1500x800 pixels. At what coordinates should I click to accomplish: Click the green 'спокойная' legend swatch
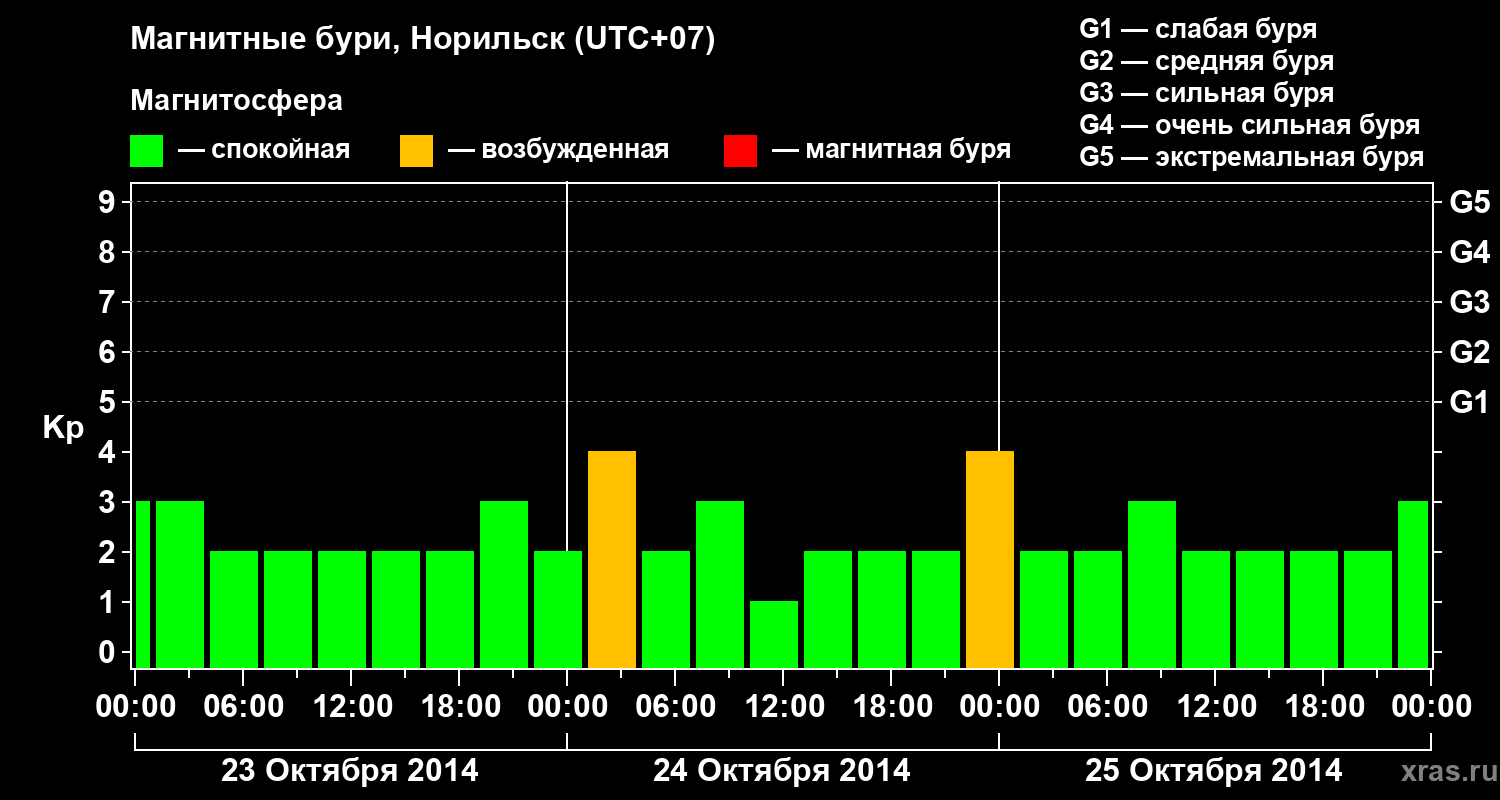pyautogui.click(x=146, y=151)
